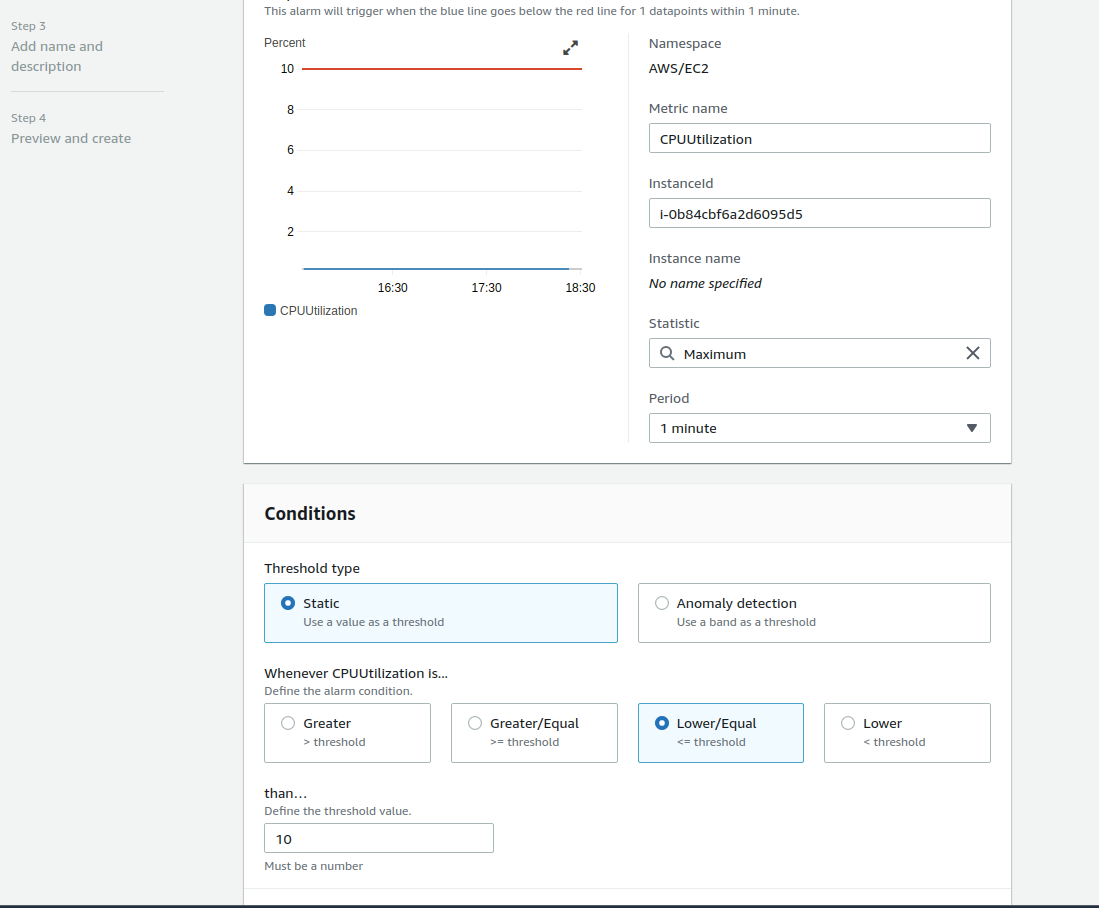Click the CPUUtilization legend color swatch
Image resolution: width=1099 pixels, height=908 pixels.
click(270, 310)
